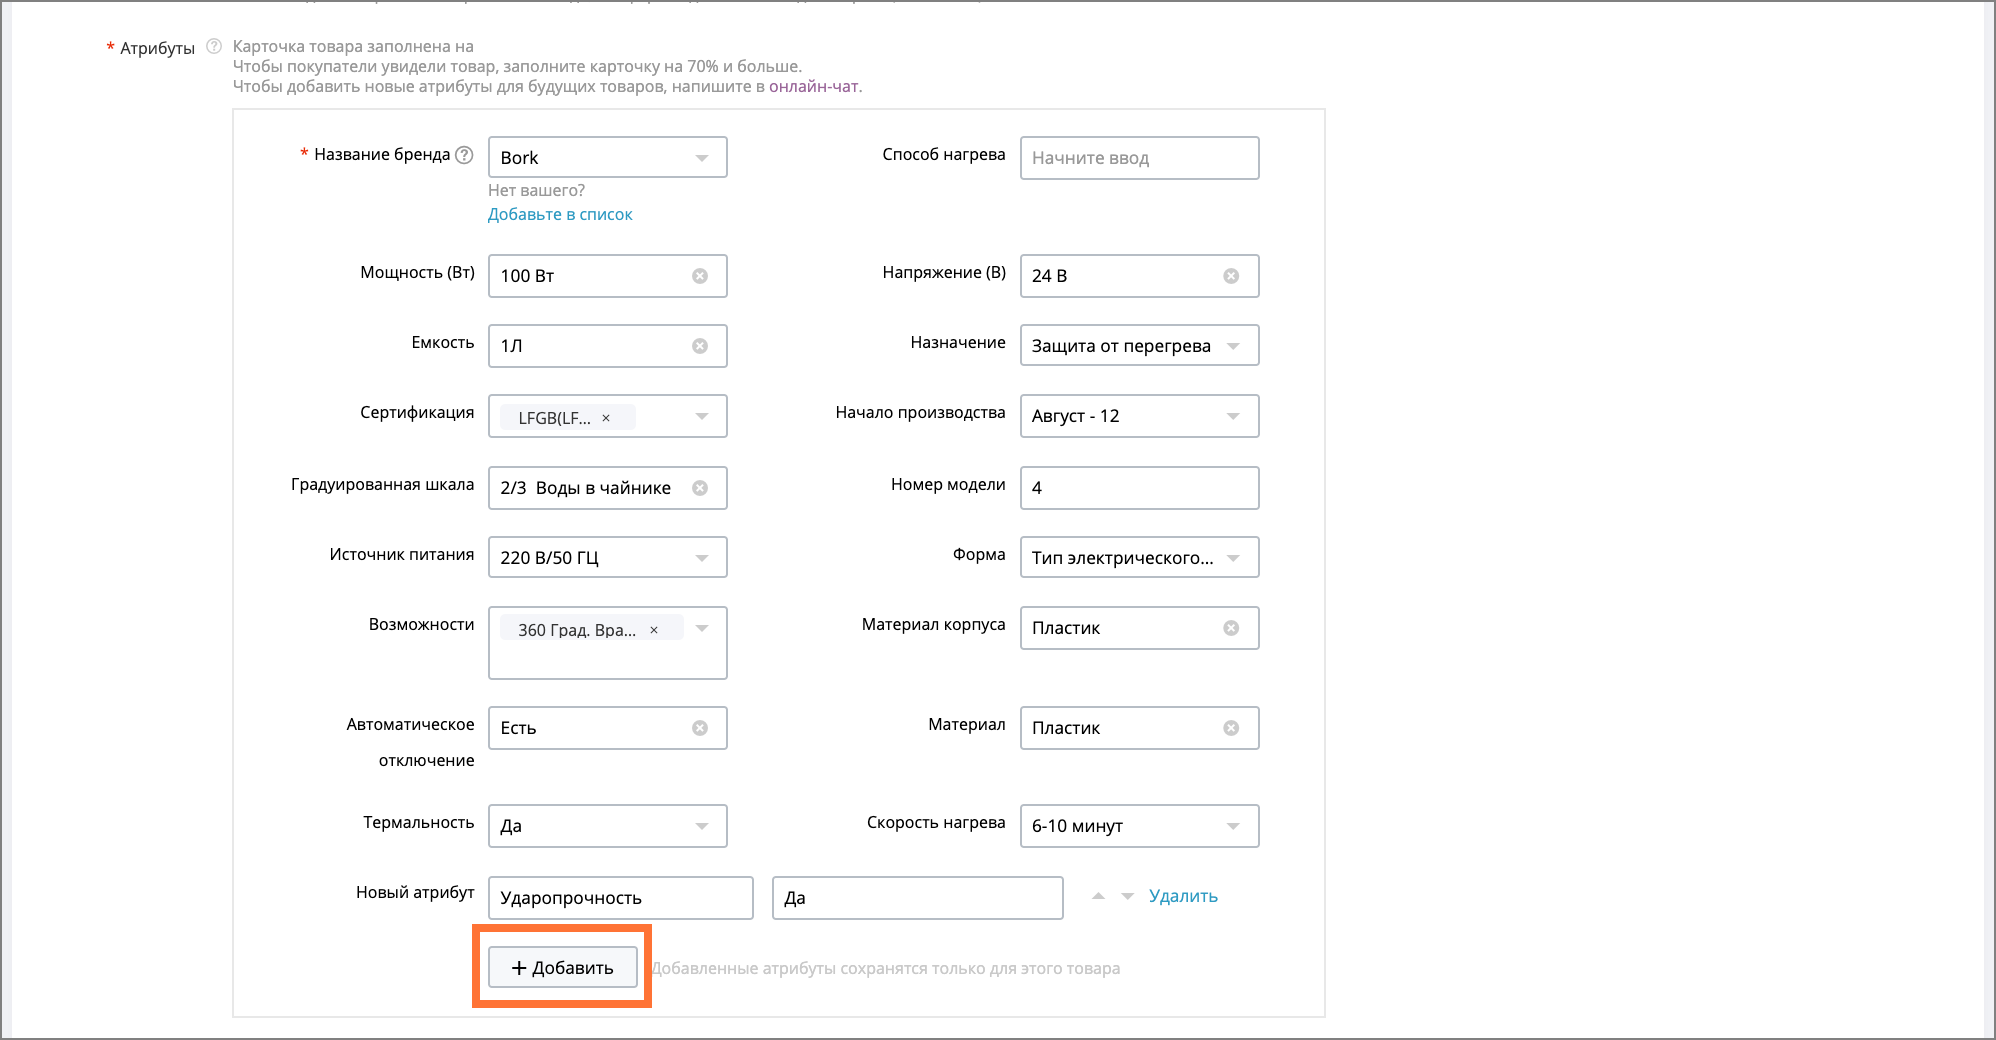Clear the Градуированная шкала field value
The image size is (1996, 1040).
[700, 488]
